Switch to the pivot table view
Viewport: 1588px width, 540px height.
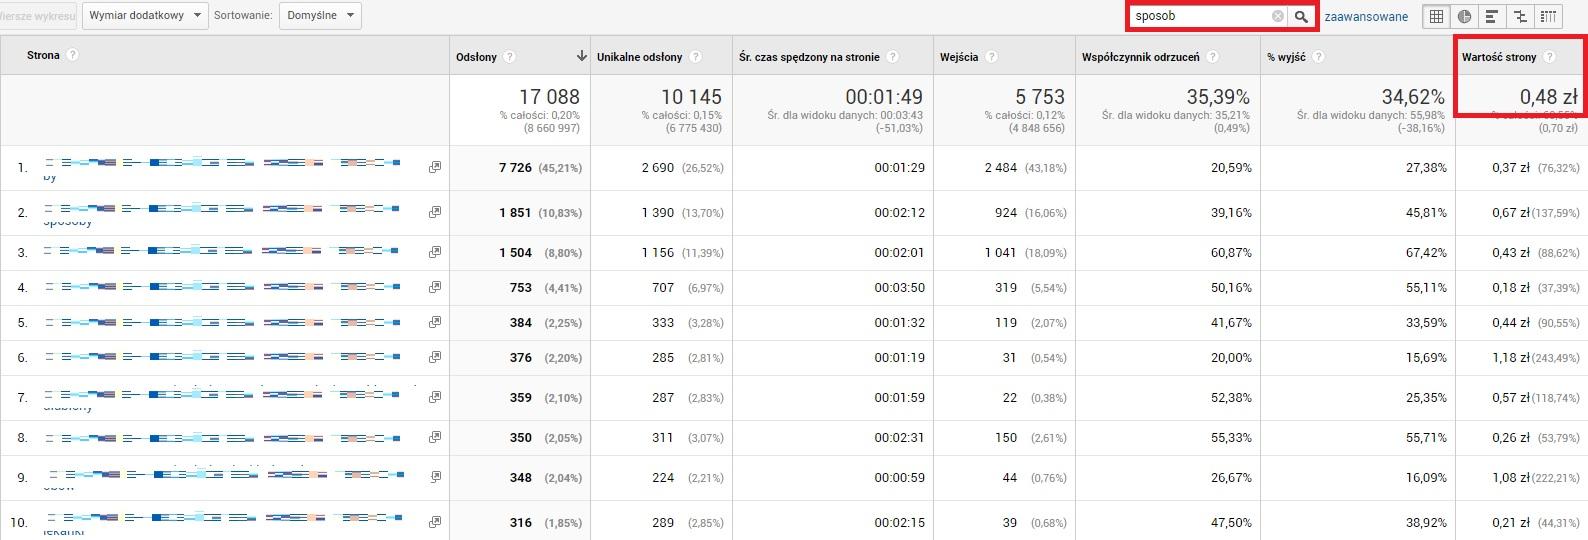pos(1548,16)
